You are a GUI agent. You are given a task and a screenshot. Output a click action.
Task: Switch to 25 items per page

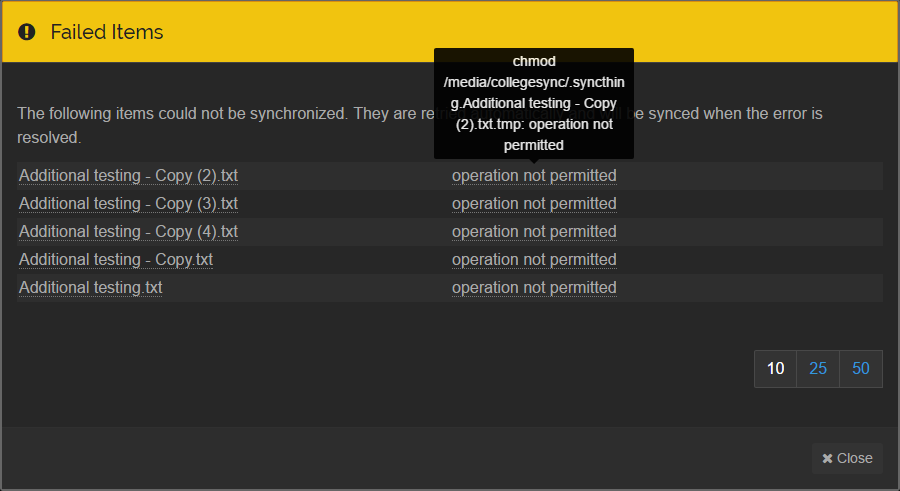[818, 369]
